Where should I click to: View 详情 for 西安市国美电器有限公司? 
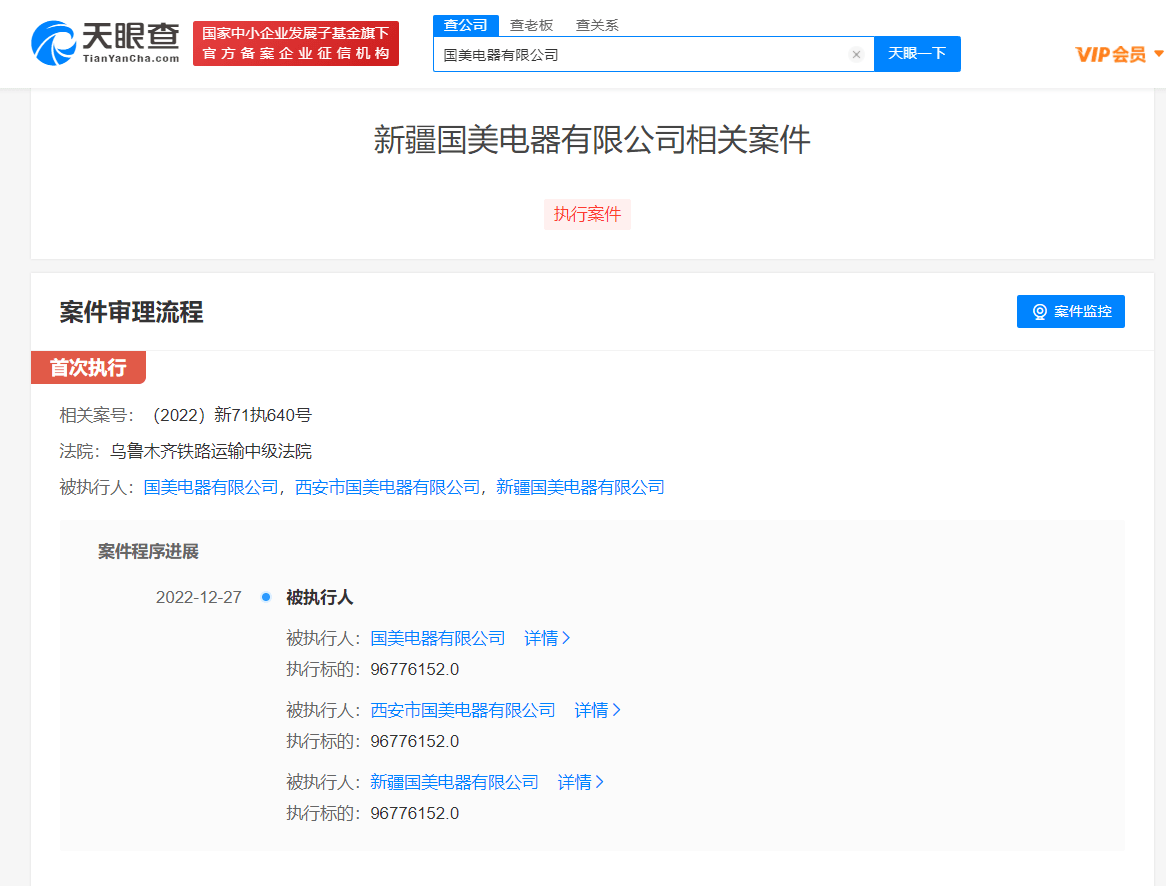coord(598,710)
